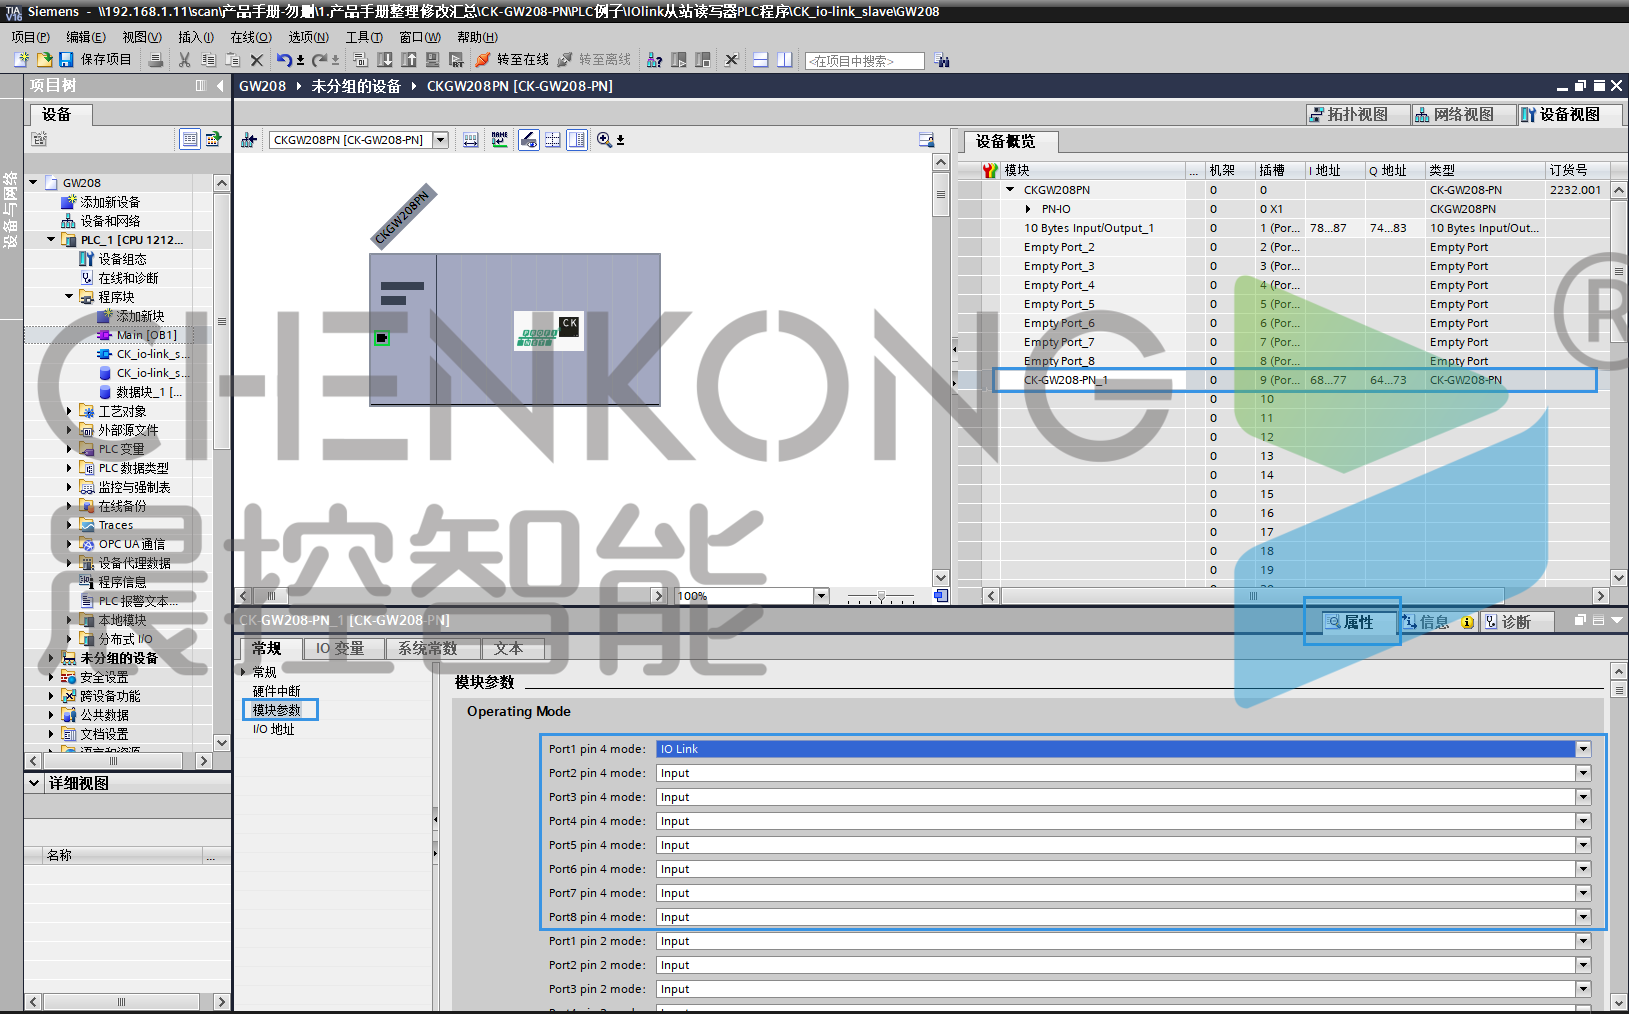Expand the PN-IO row in device overview
Viewport: 1629px width, 1014px height.
click(x=1028, y=209)
